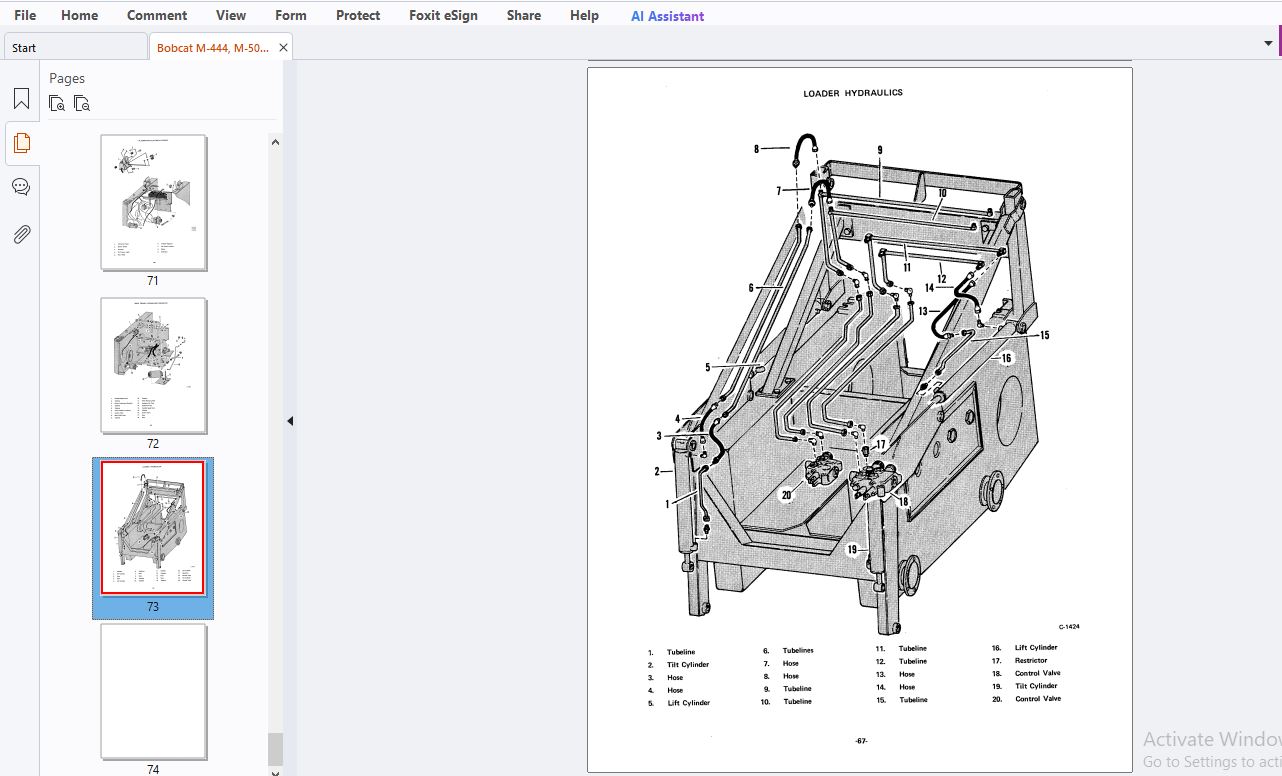The height and width of the screenshot is (776, 1282).
Task: Click the thumbnail label 71
Action: (x=153, y=281)
